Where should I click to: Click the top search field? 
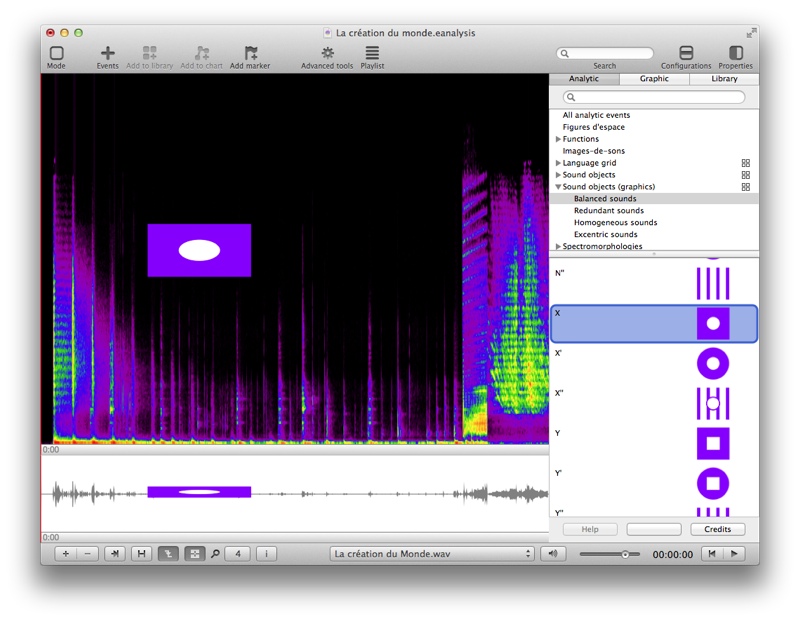coord(605,54)
